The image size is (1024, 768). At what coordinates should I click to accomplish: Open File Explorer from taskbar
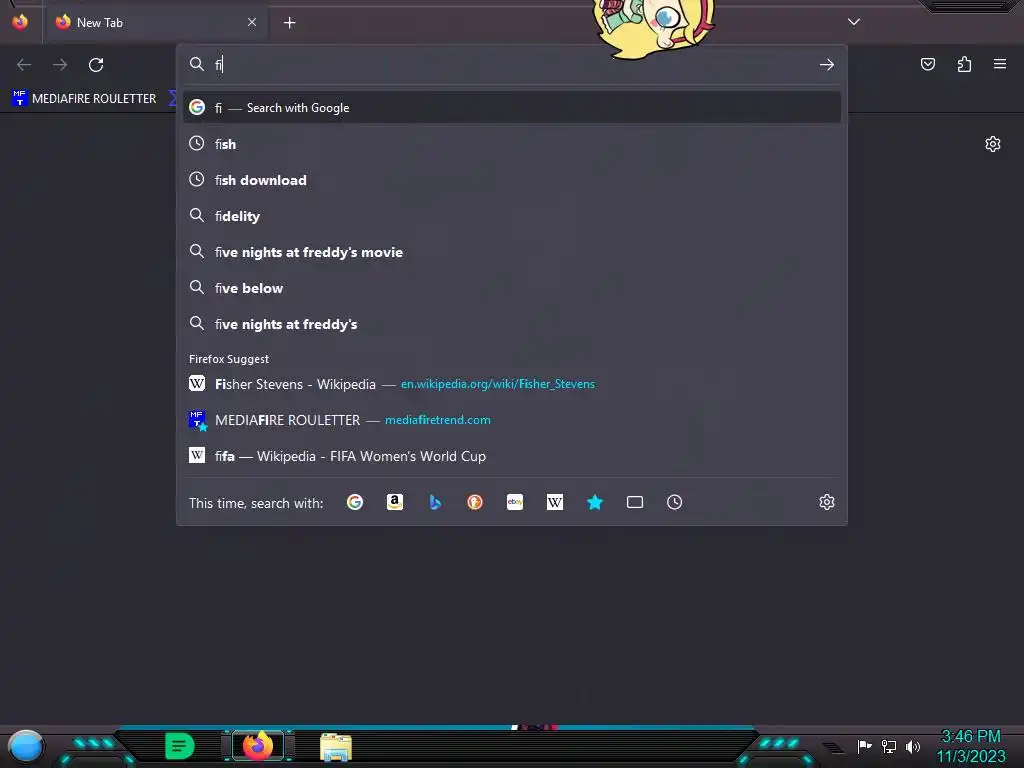[x=336, y=746]
